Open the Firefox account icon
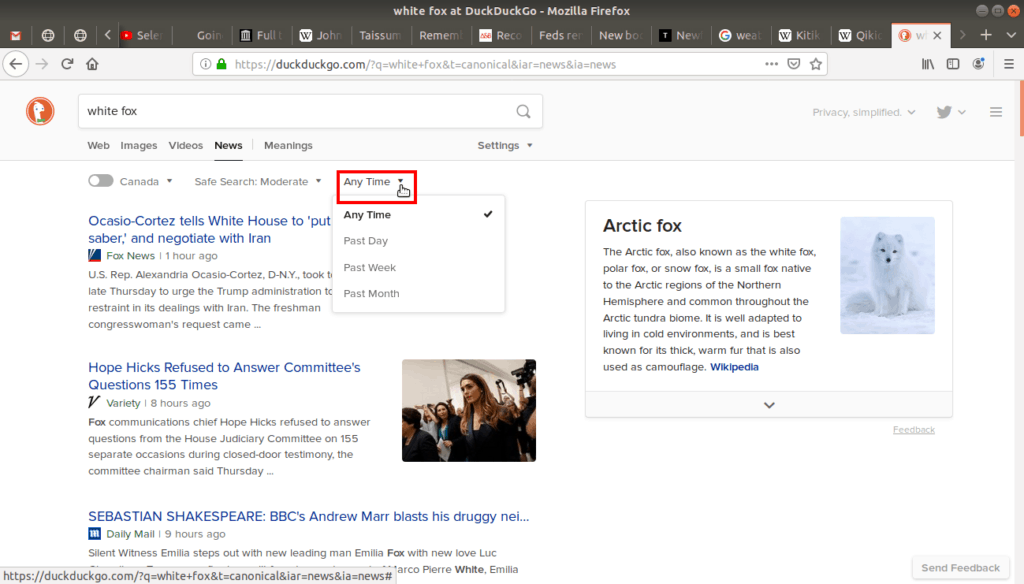 [x=978, y=64]
